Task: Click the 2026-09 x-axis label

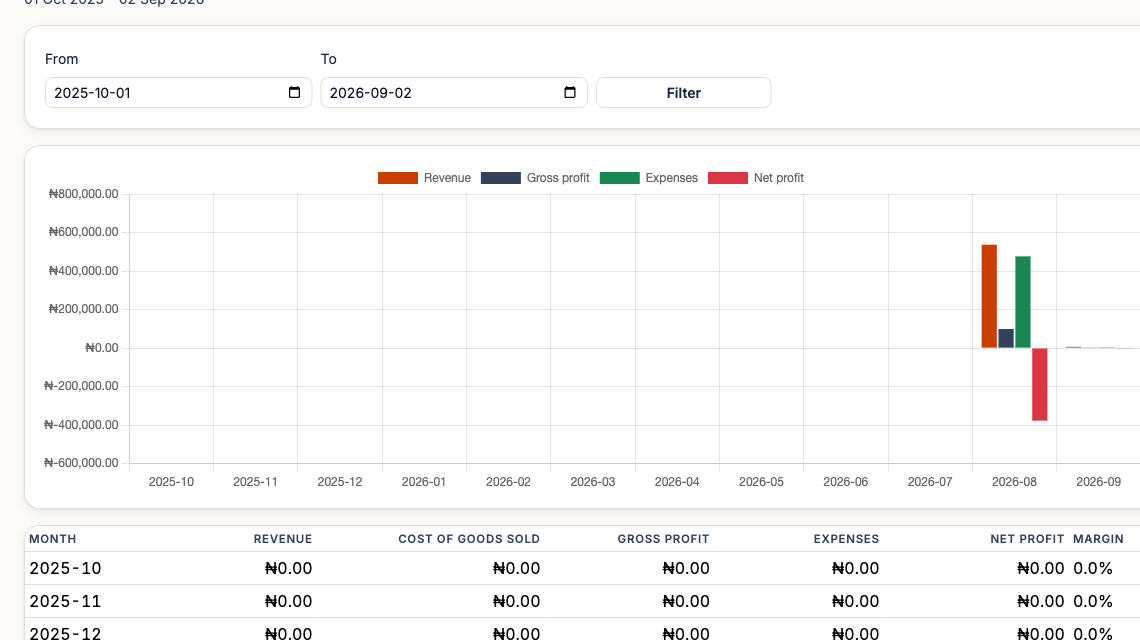Action: click(1099, 481)
